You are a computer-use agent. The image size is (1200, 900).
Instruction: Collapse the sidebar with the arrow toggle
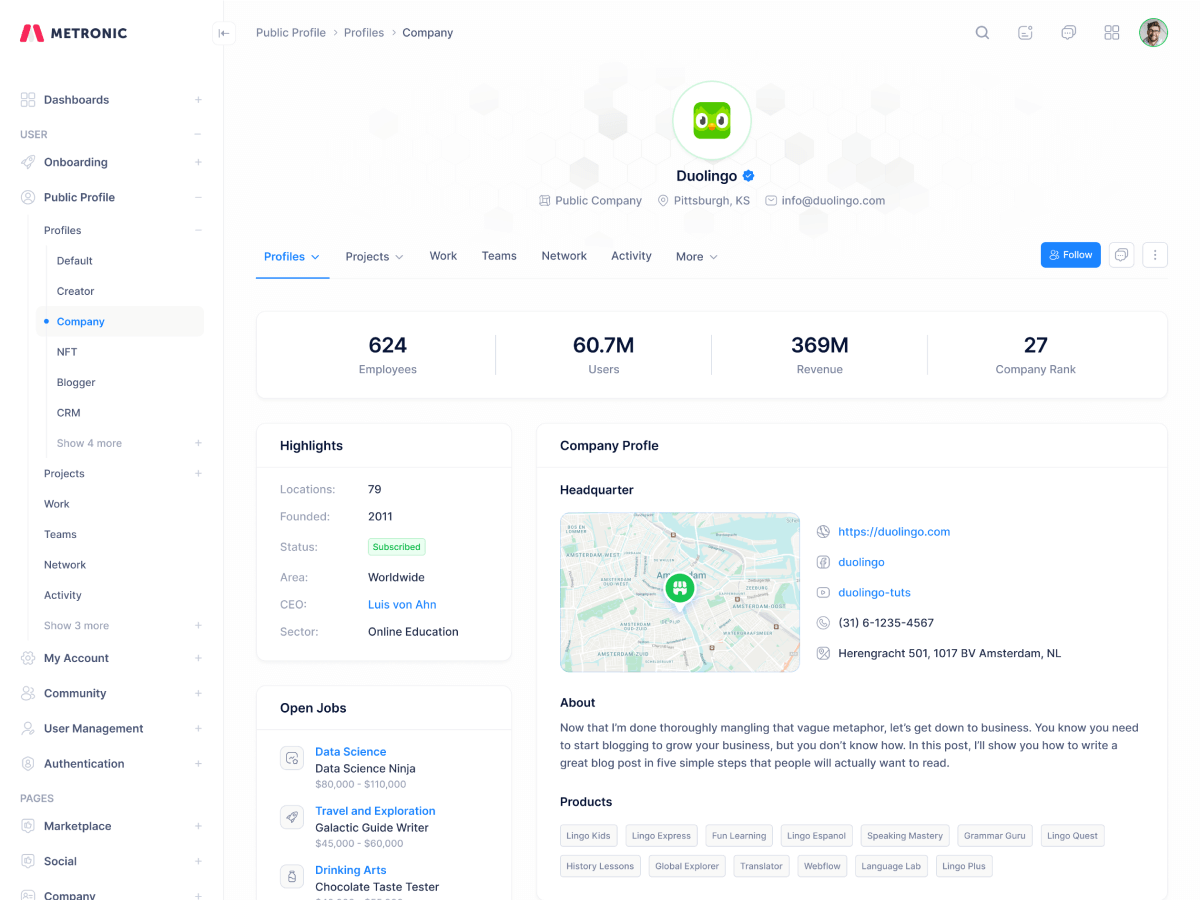tap(224, 33)
